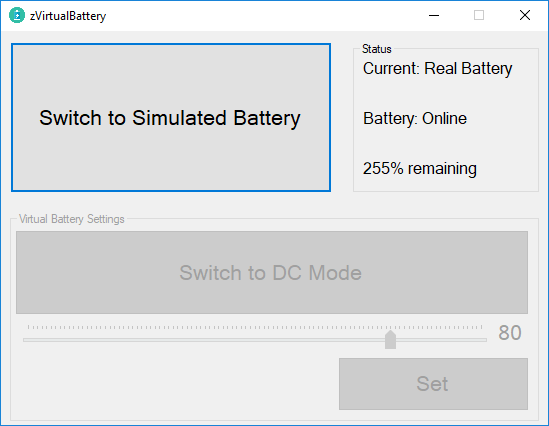Maximize the zVirtualBattery window
This screenshot has height=426, width=549.
tap(479, 15)
